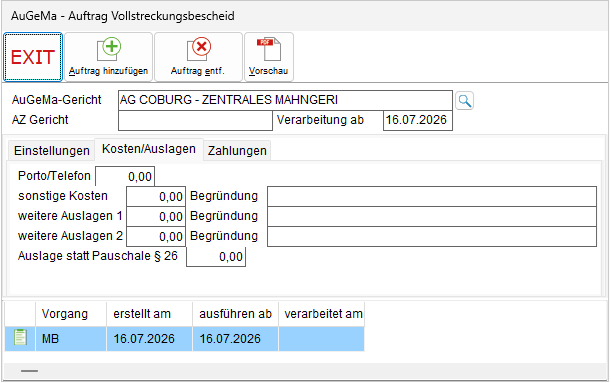611x383 pixels.
Task: Click the verarbeitet am column header
Action: coord(321,314)
